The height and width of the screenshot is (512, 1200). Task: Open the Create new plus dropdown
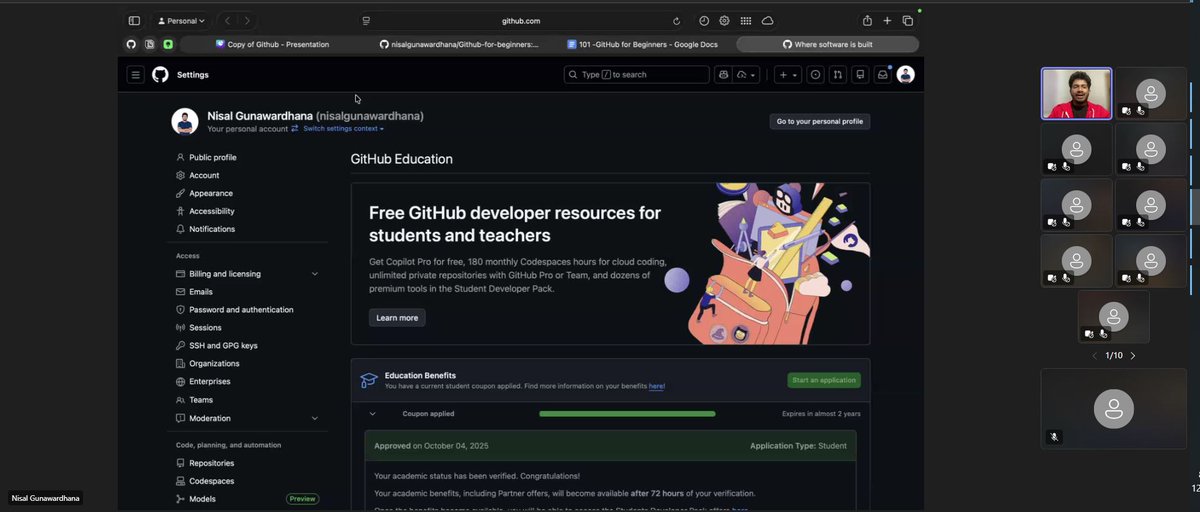[788, 75]
